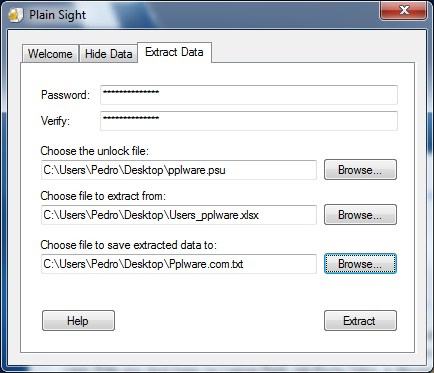Click the 'Choose the unlock file:' label
Image resolution: width=434 pixels, height=373 pixels.
click(95, 151)
